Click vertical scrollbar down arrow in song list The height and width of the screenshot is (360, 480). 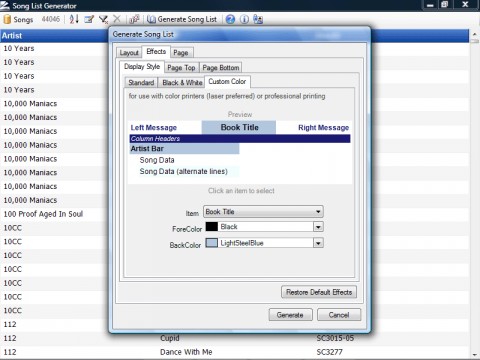475,355
